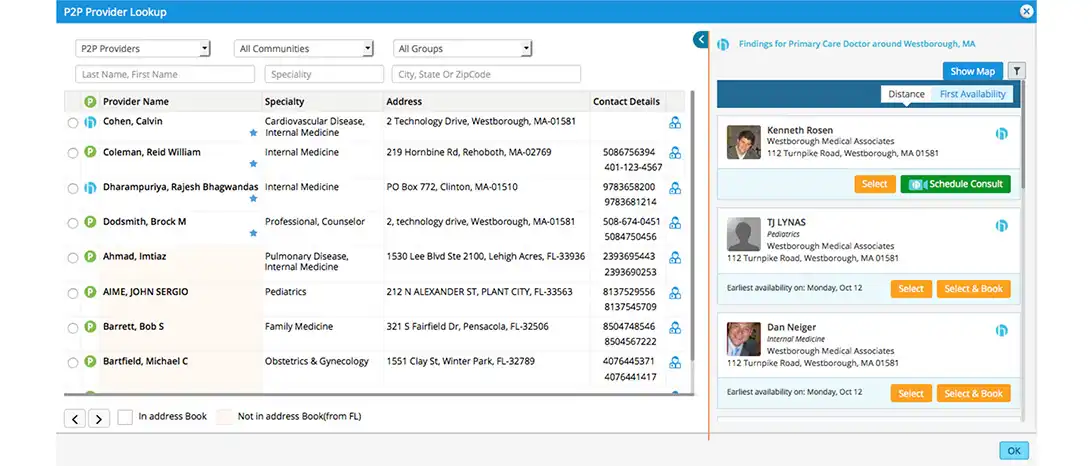Switch to the First Availability tab

[972, 94]
